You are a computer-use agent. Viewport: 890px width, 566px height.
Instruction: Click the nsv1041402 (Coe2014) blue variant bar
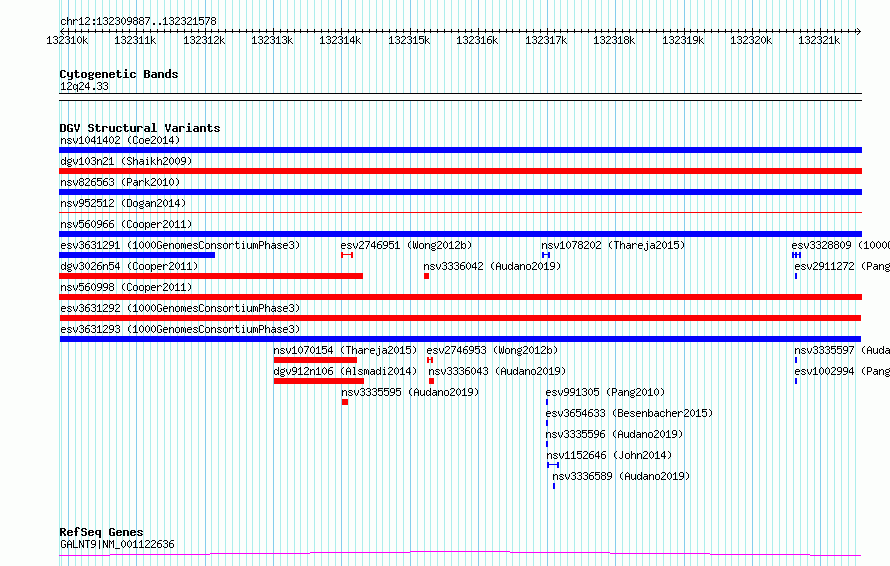coord(460,150)
